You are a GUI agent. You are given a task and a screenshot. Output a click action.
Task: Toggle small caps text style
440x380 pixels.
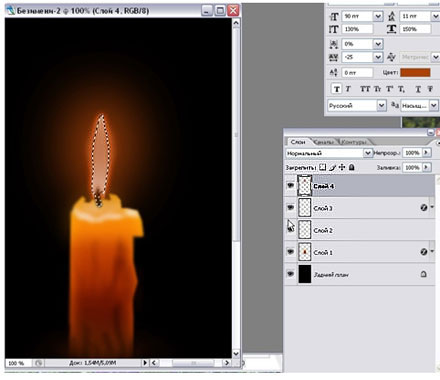[377, 89]
